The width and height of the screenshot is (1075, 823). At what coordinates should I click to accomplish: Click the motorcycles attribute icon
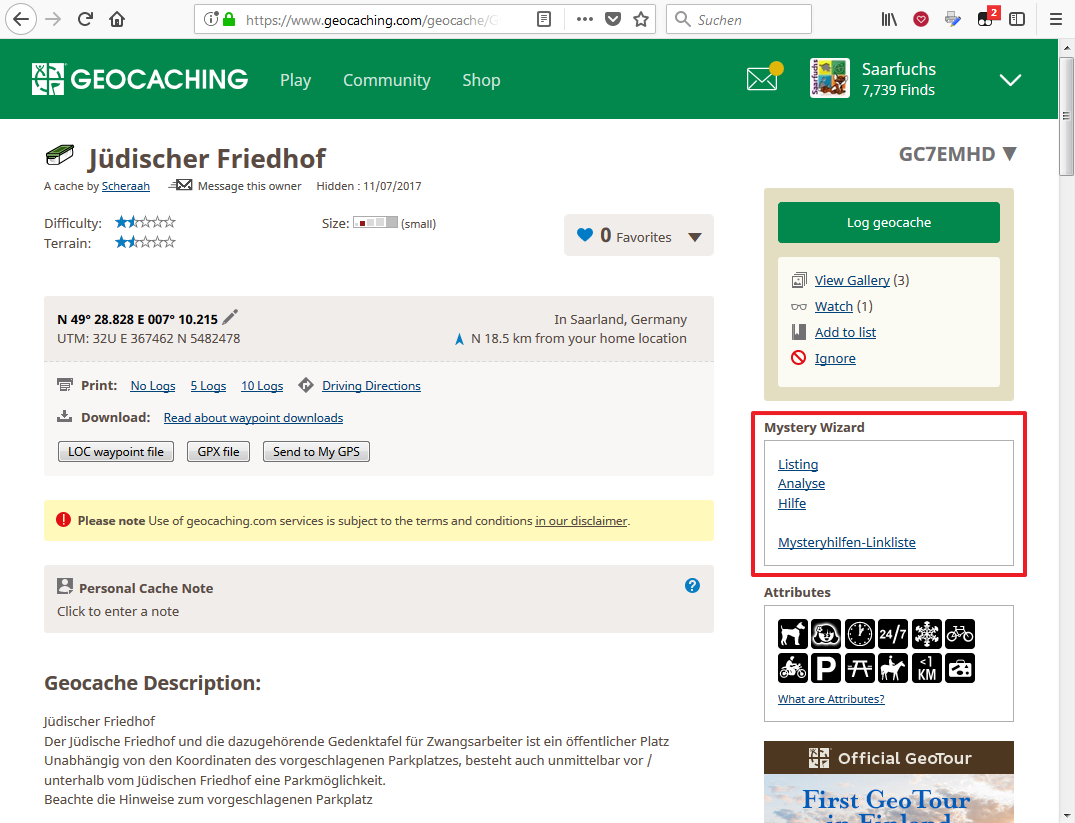pos(793,668)
